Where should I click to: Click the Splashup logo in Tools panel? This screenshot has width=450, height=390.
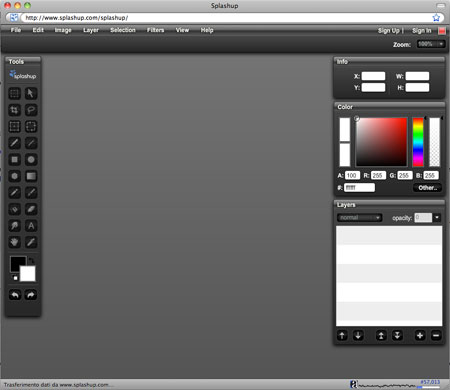pyautogui.click(x=23, y=75)
